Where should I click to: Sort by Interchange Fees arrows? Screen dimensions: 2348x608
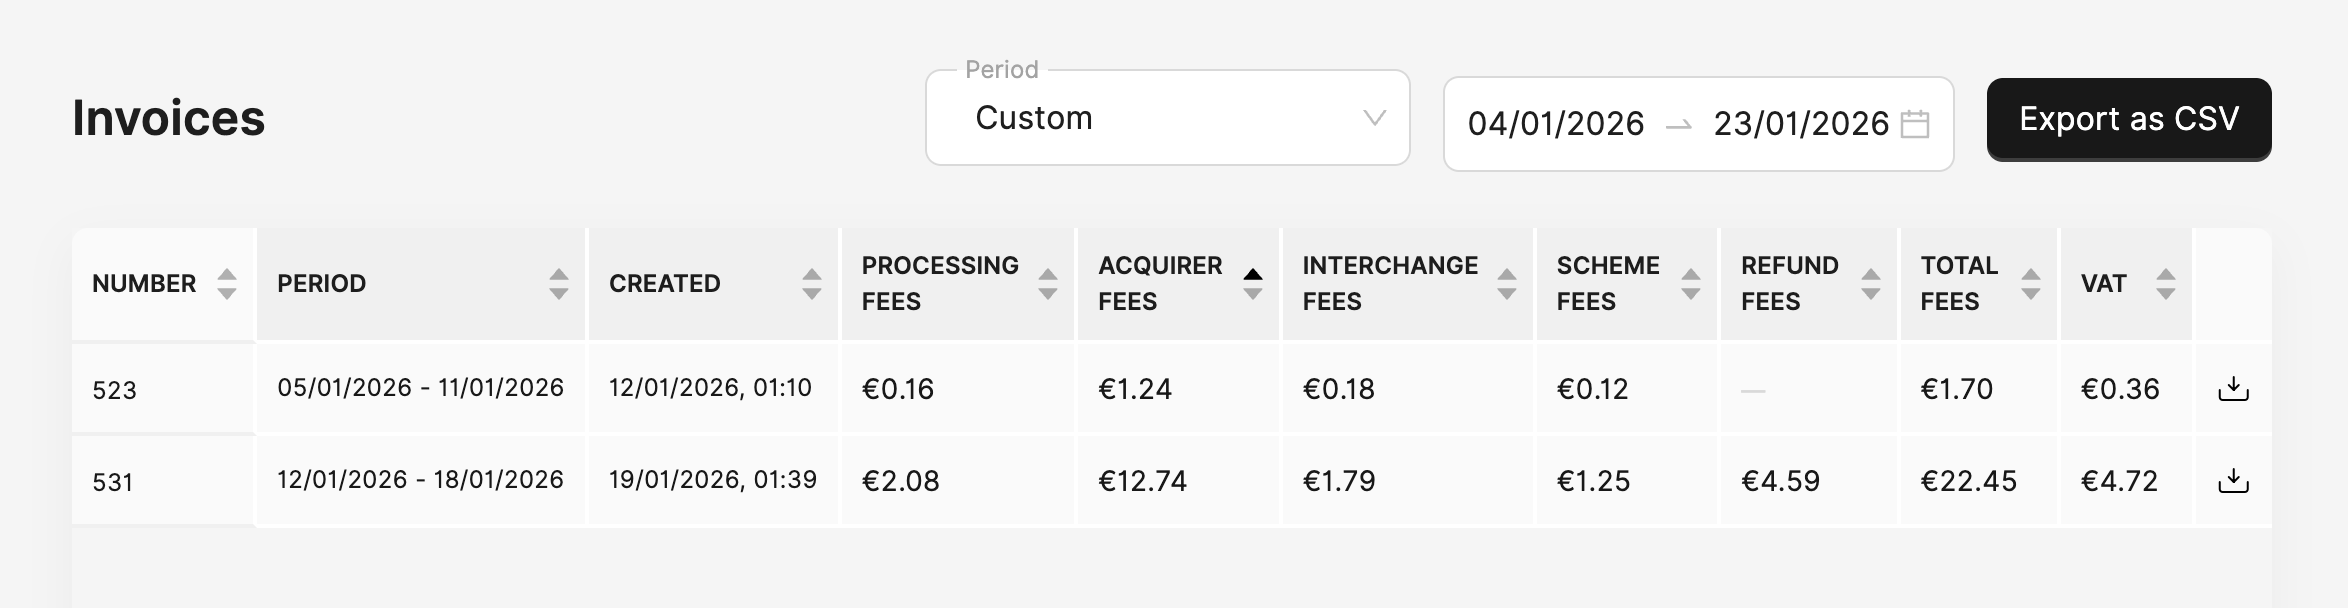[x=1507, y=284]
